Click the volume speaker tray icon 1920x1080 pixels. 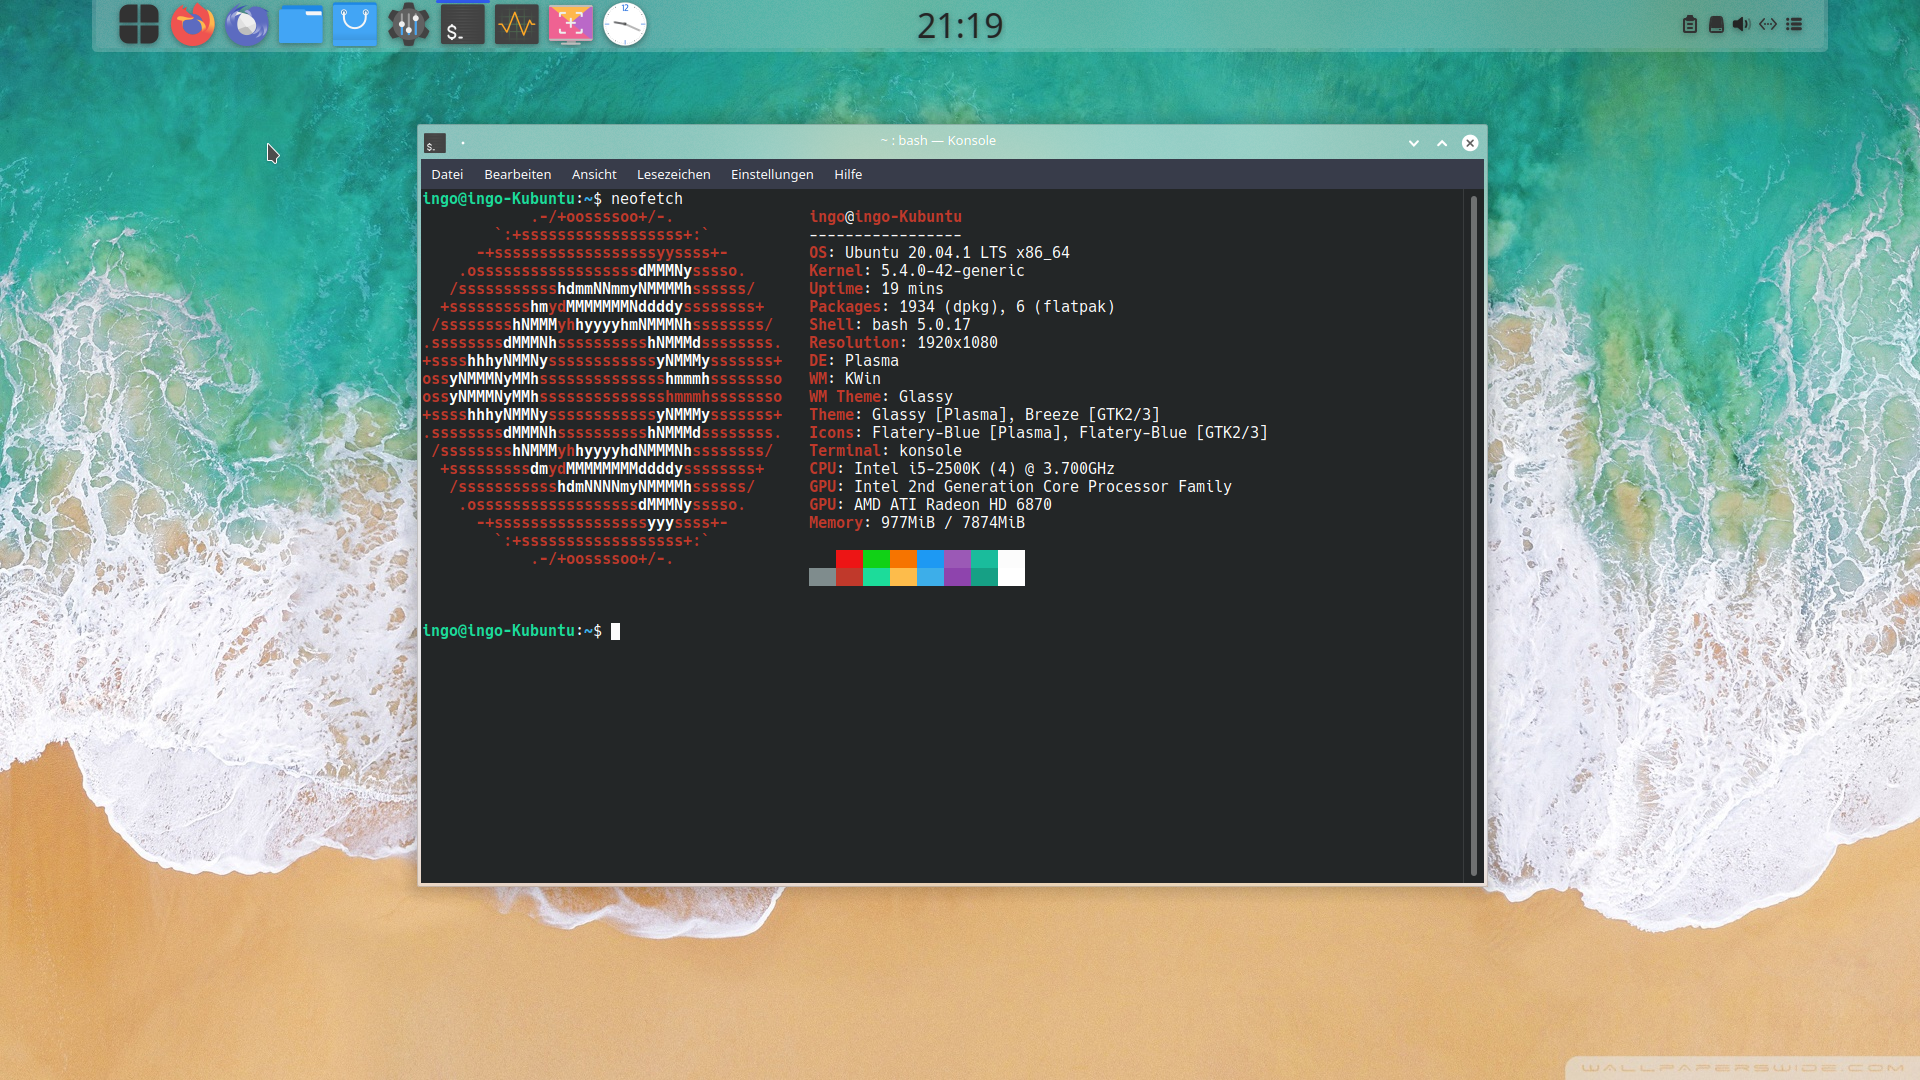tap(1741, 24)
